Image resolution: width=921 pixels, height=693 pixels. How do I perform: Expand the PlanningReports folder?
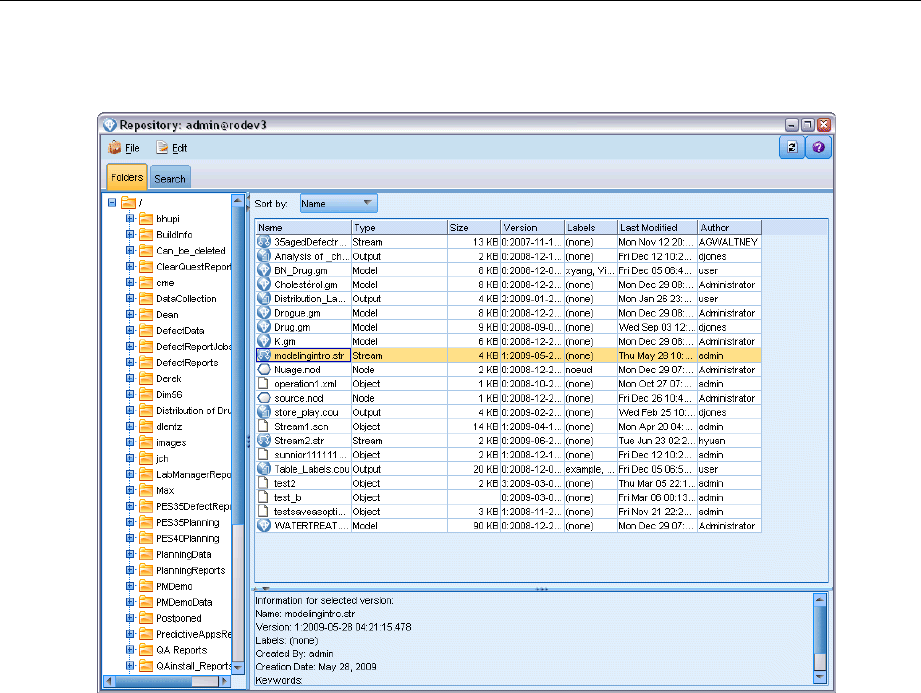[130, 570]
